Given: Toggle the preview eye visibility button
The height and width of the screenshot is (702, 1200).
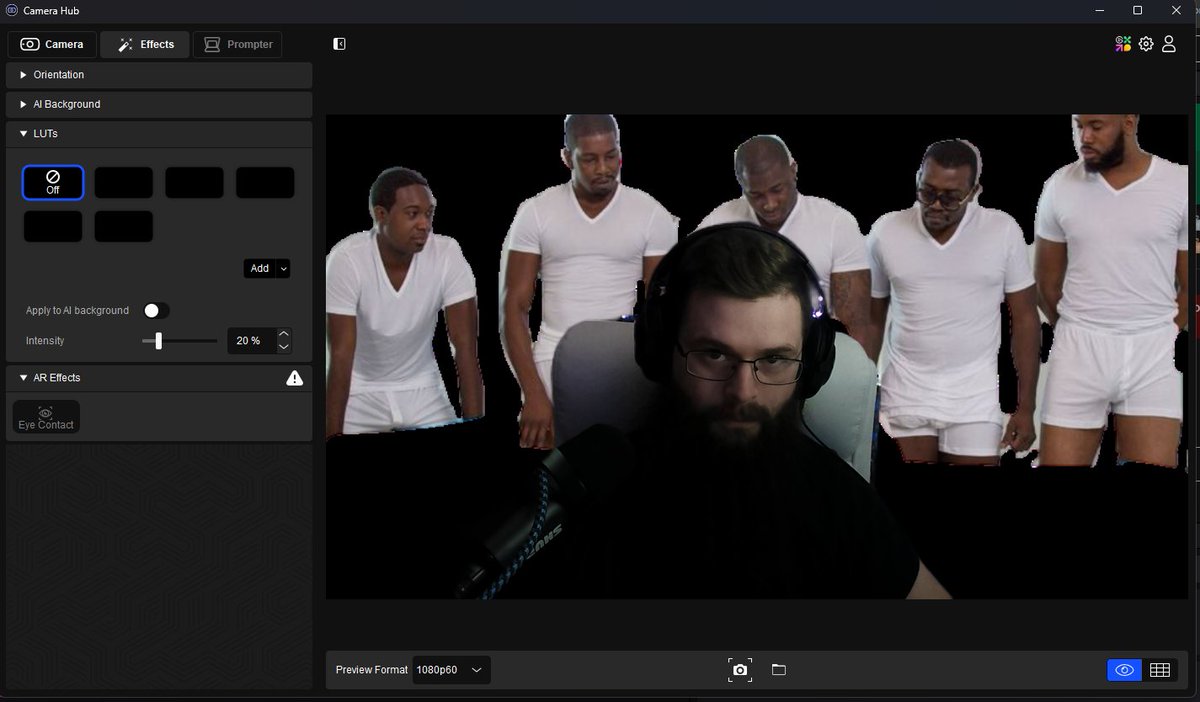Looking at the screenshot, I should 1125,670.
